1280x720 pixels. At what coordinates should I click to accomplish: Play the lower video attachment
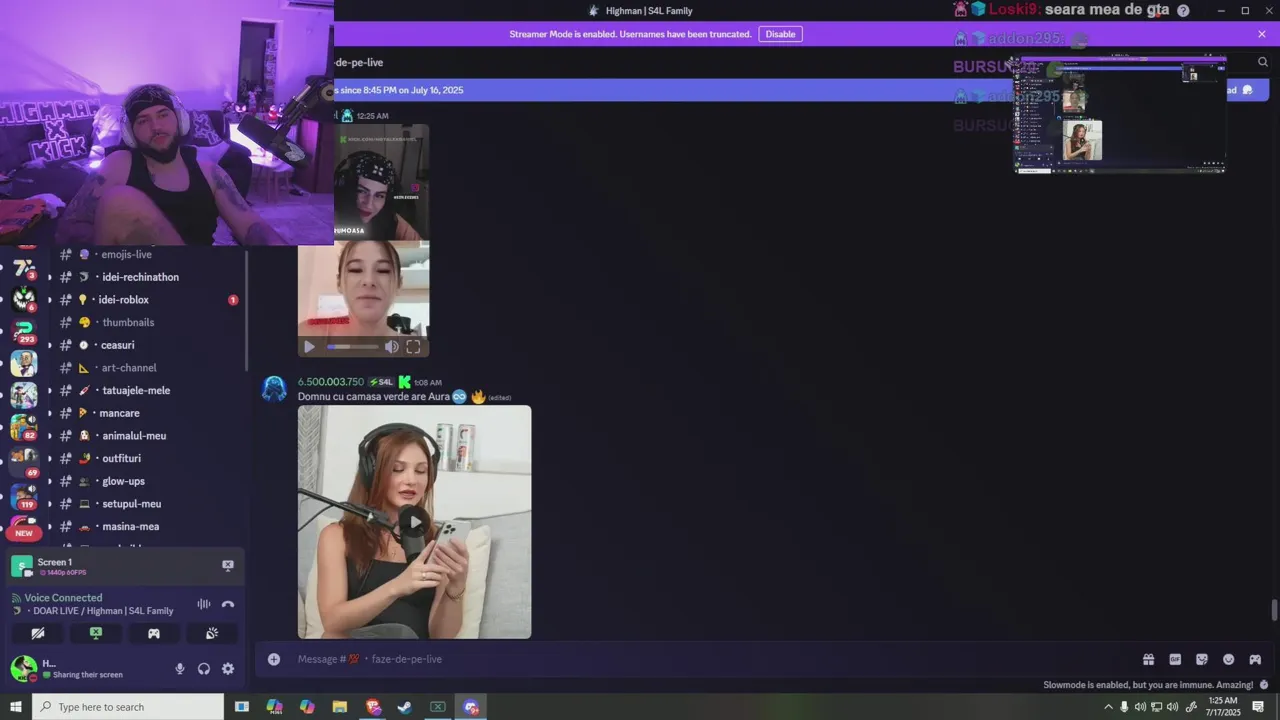pyautogui.click(x=414, y=521)
